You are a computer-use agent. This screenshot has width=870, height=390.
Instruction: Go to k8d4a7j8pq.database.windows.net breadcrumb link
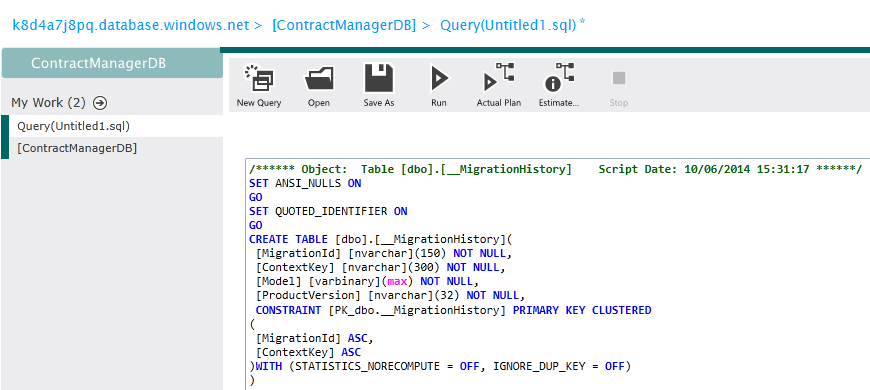[131, 25]
